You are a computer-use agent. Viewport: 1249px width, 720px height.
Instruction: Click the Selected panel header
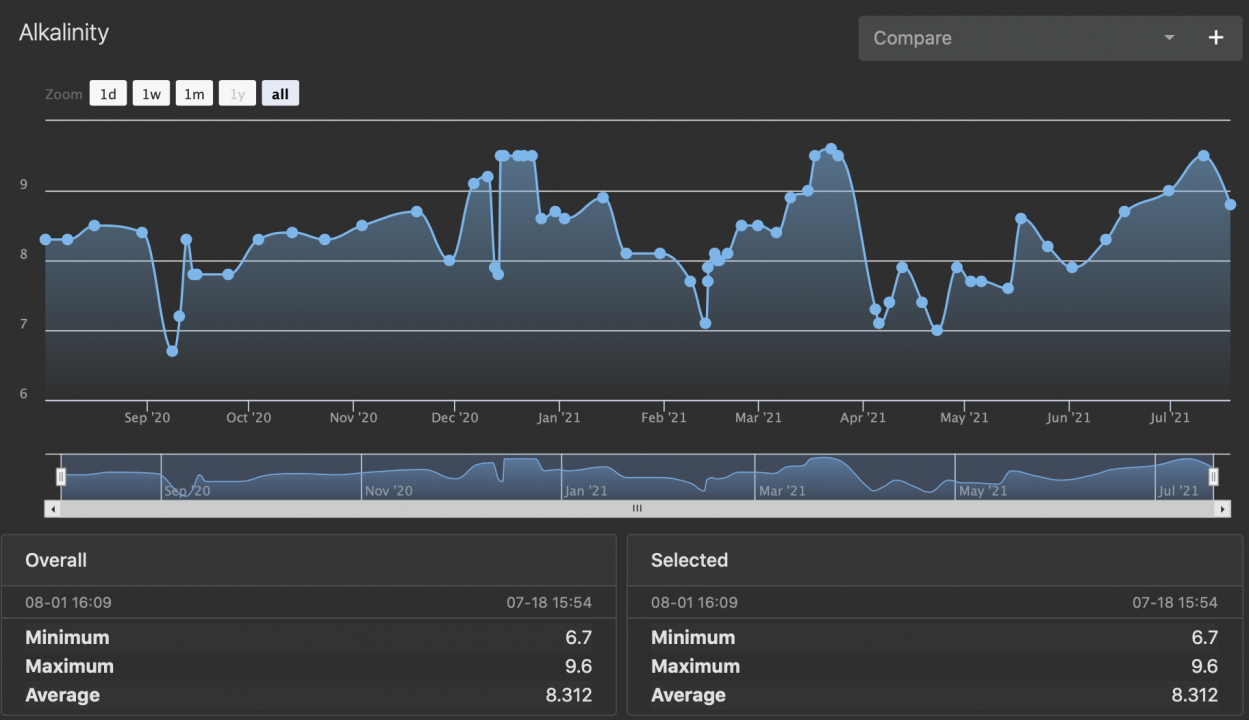click(935, 560)
